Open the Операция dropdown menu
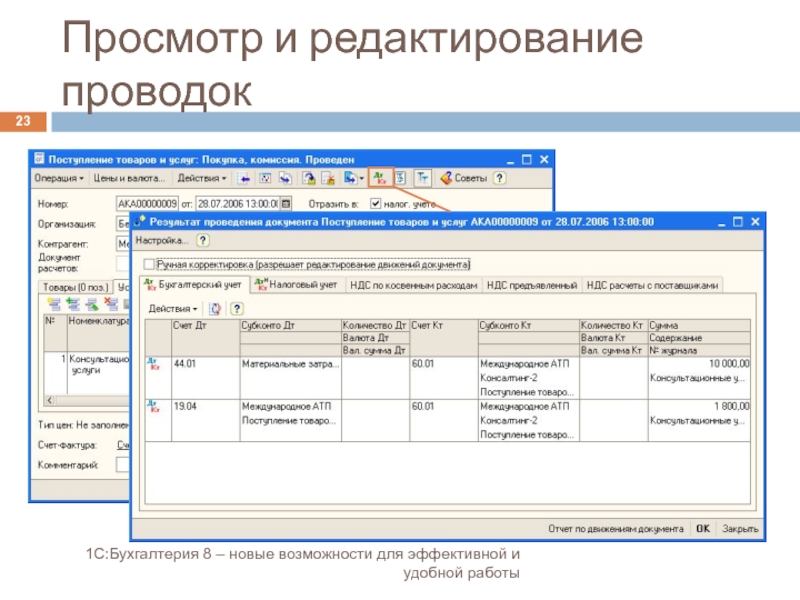This screenshot has width=800, height=600. click(x=59, y=178)
